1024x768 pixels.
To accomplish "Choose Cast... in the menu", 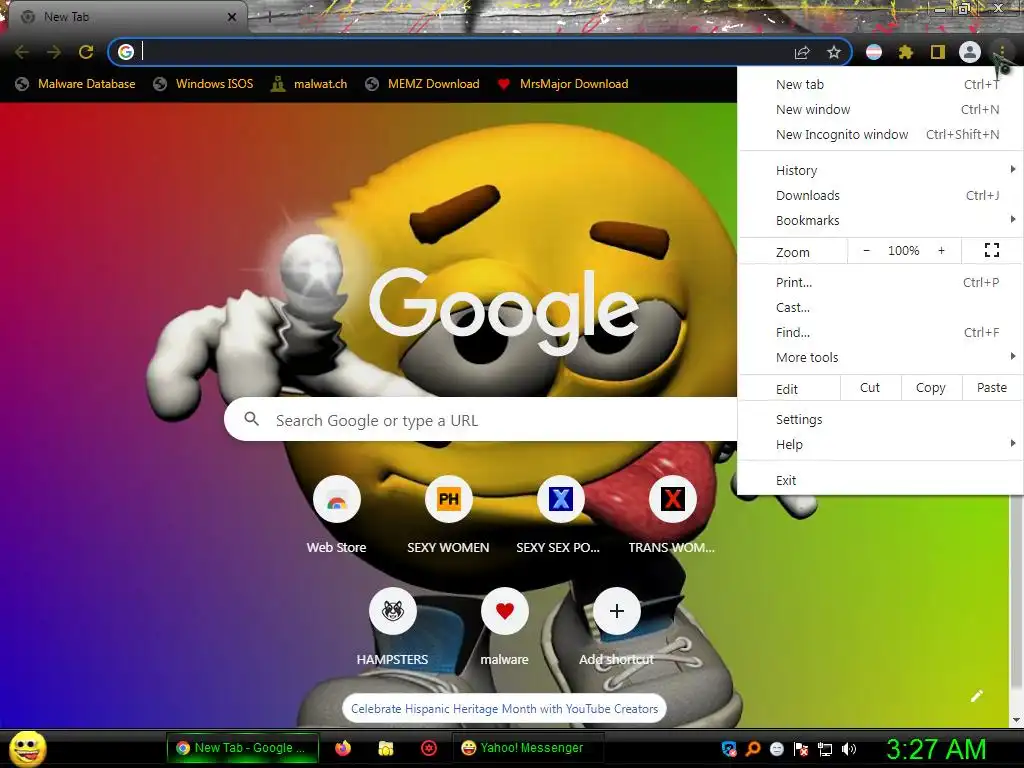I will click(x=880, y=307).
